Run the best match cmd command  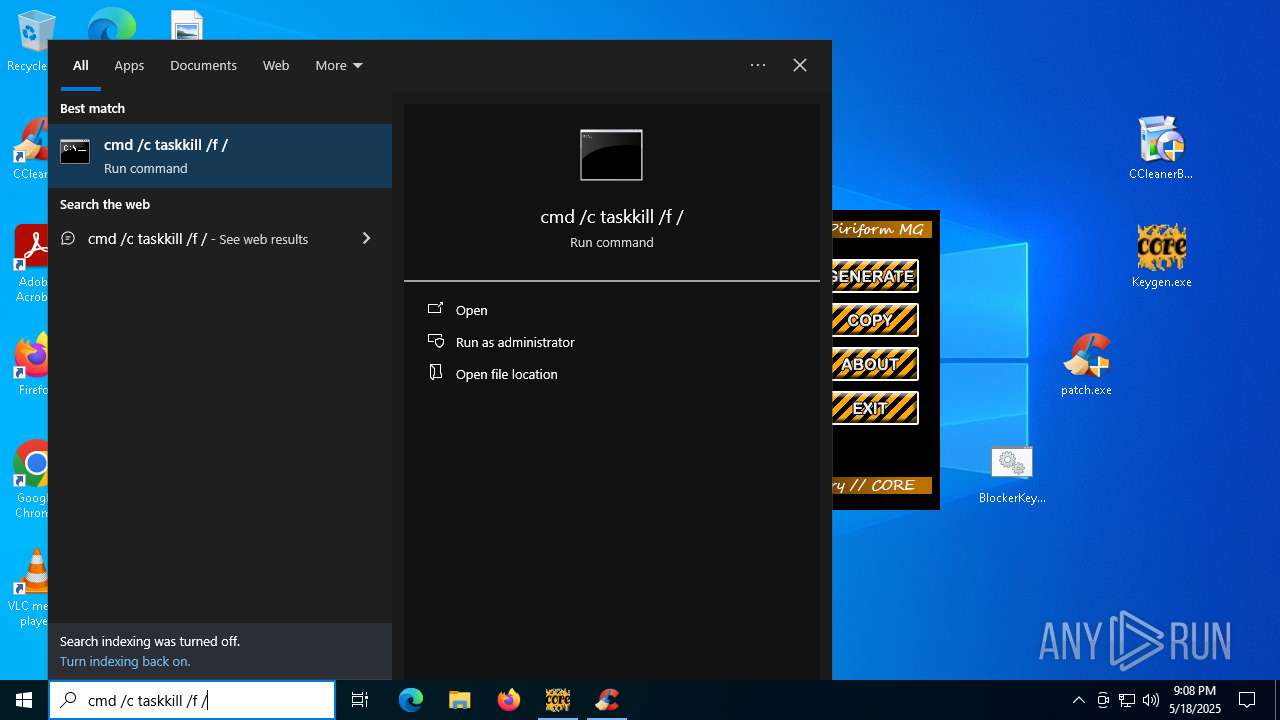pos(220,156)
